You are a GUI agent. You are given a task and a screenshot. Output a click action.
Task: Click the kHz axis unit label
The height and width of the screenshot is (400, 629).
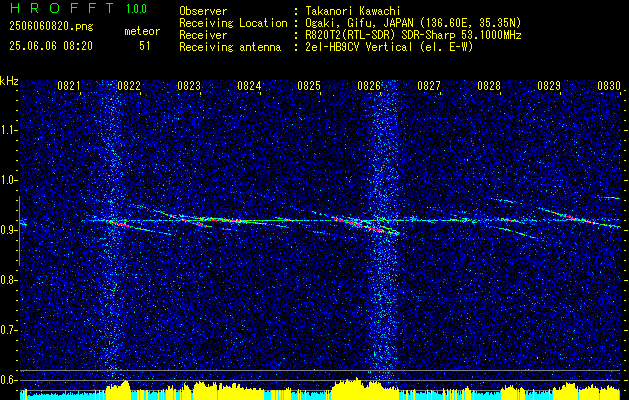coord(9,81)
